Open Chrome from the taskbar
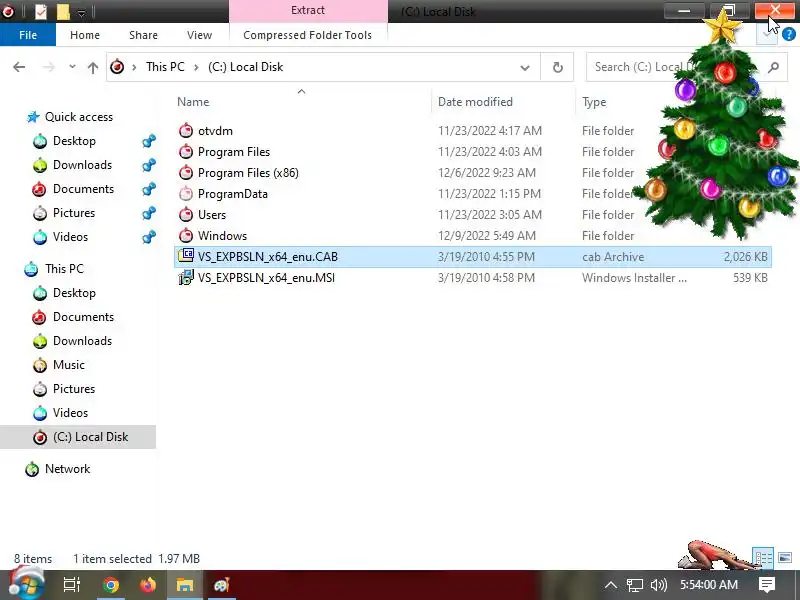Image resolution: width=800 pixels, height=600 pixels. click(111, 585)
